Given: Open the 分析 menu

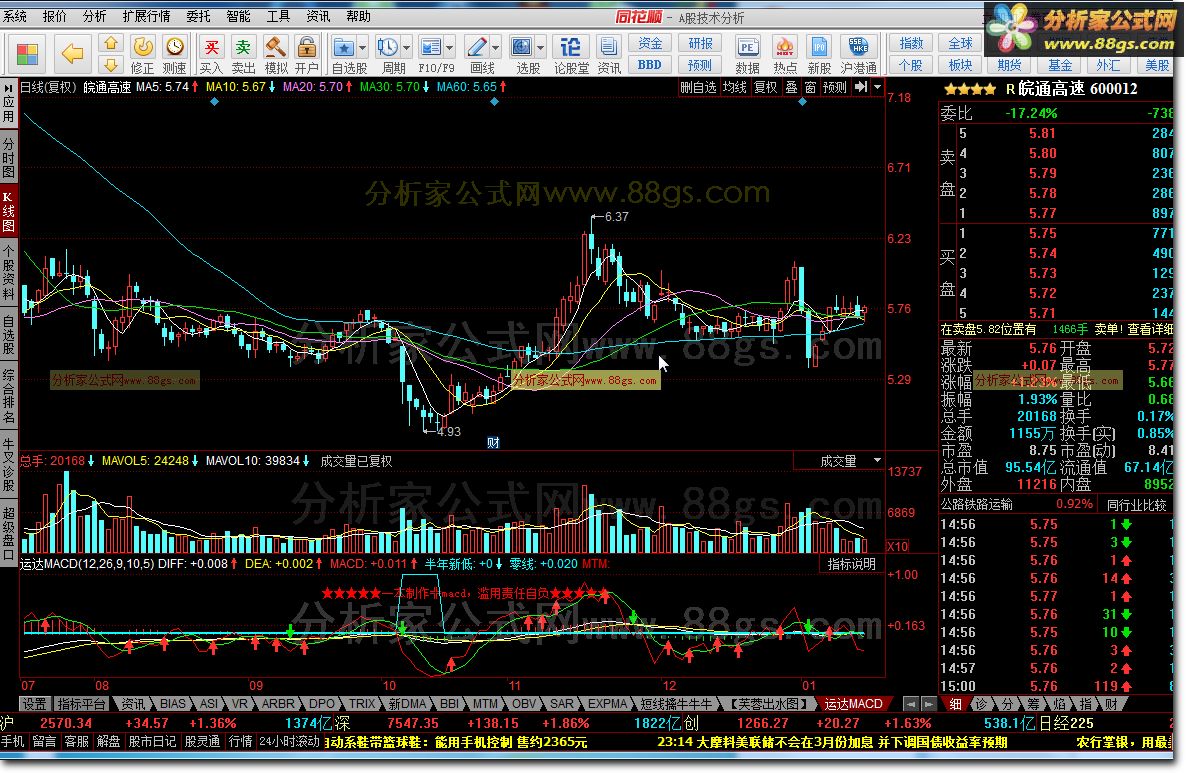Looking at the screenshot, I should [x=95, y=16].
